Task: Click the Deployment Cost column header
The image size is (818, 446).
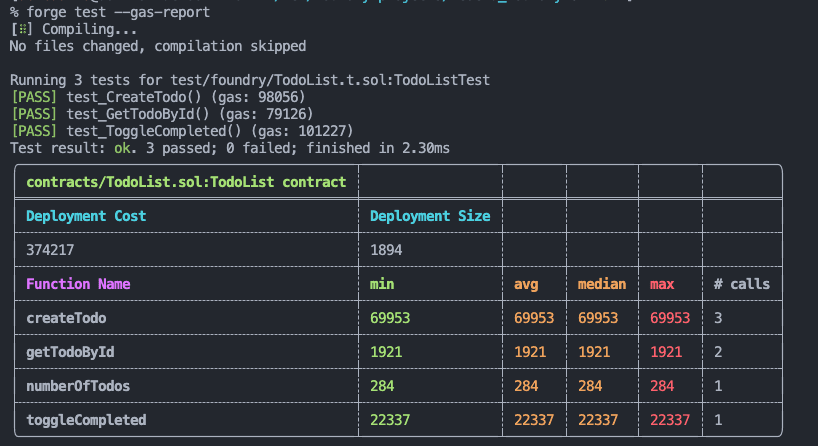Action: [86, 216]
